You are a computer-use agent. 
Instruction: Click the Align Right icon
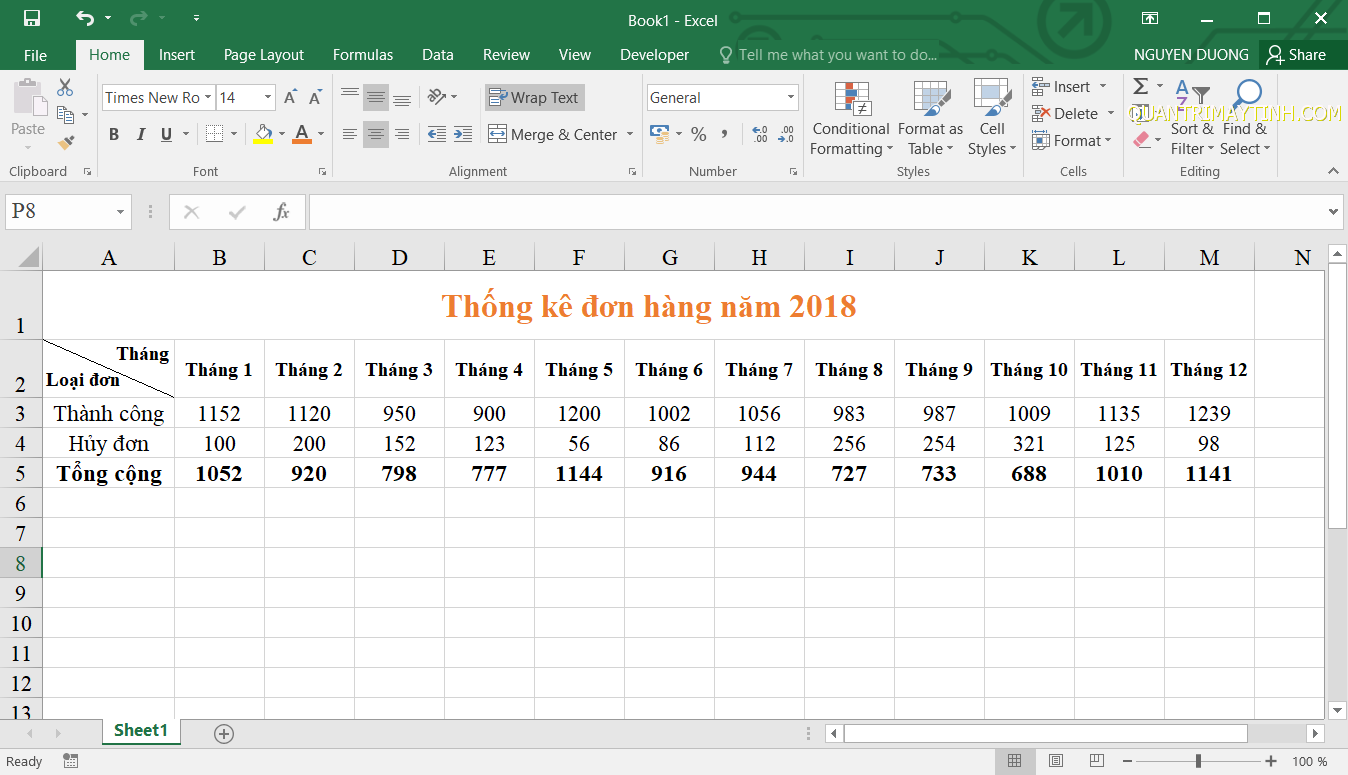[x=402, y=134]
